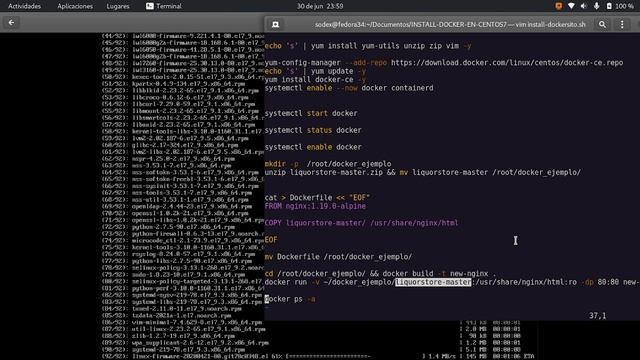
Task: Open new tab icon in terminal header
Action: (276, 24)
